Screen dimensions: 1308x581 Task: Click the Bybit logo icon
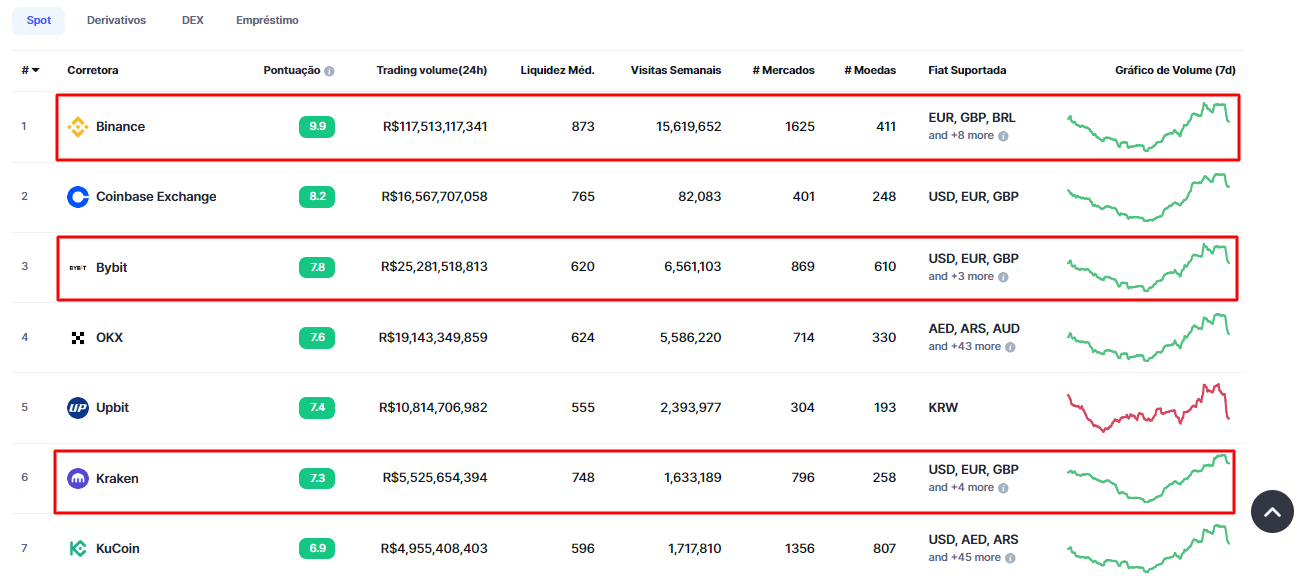77,268
